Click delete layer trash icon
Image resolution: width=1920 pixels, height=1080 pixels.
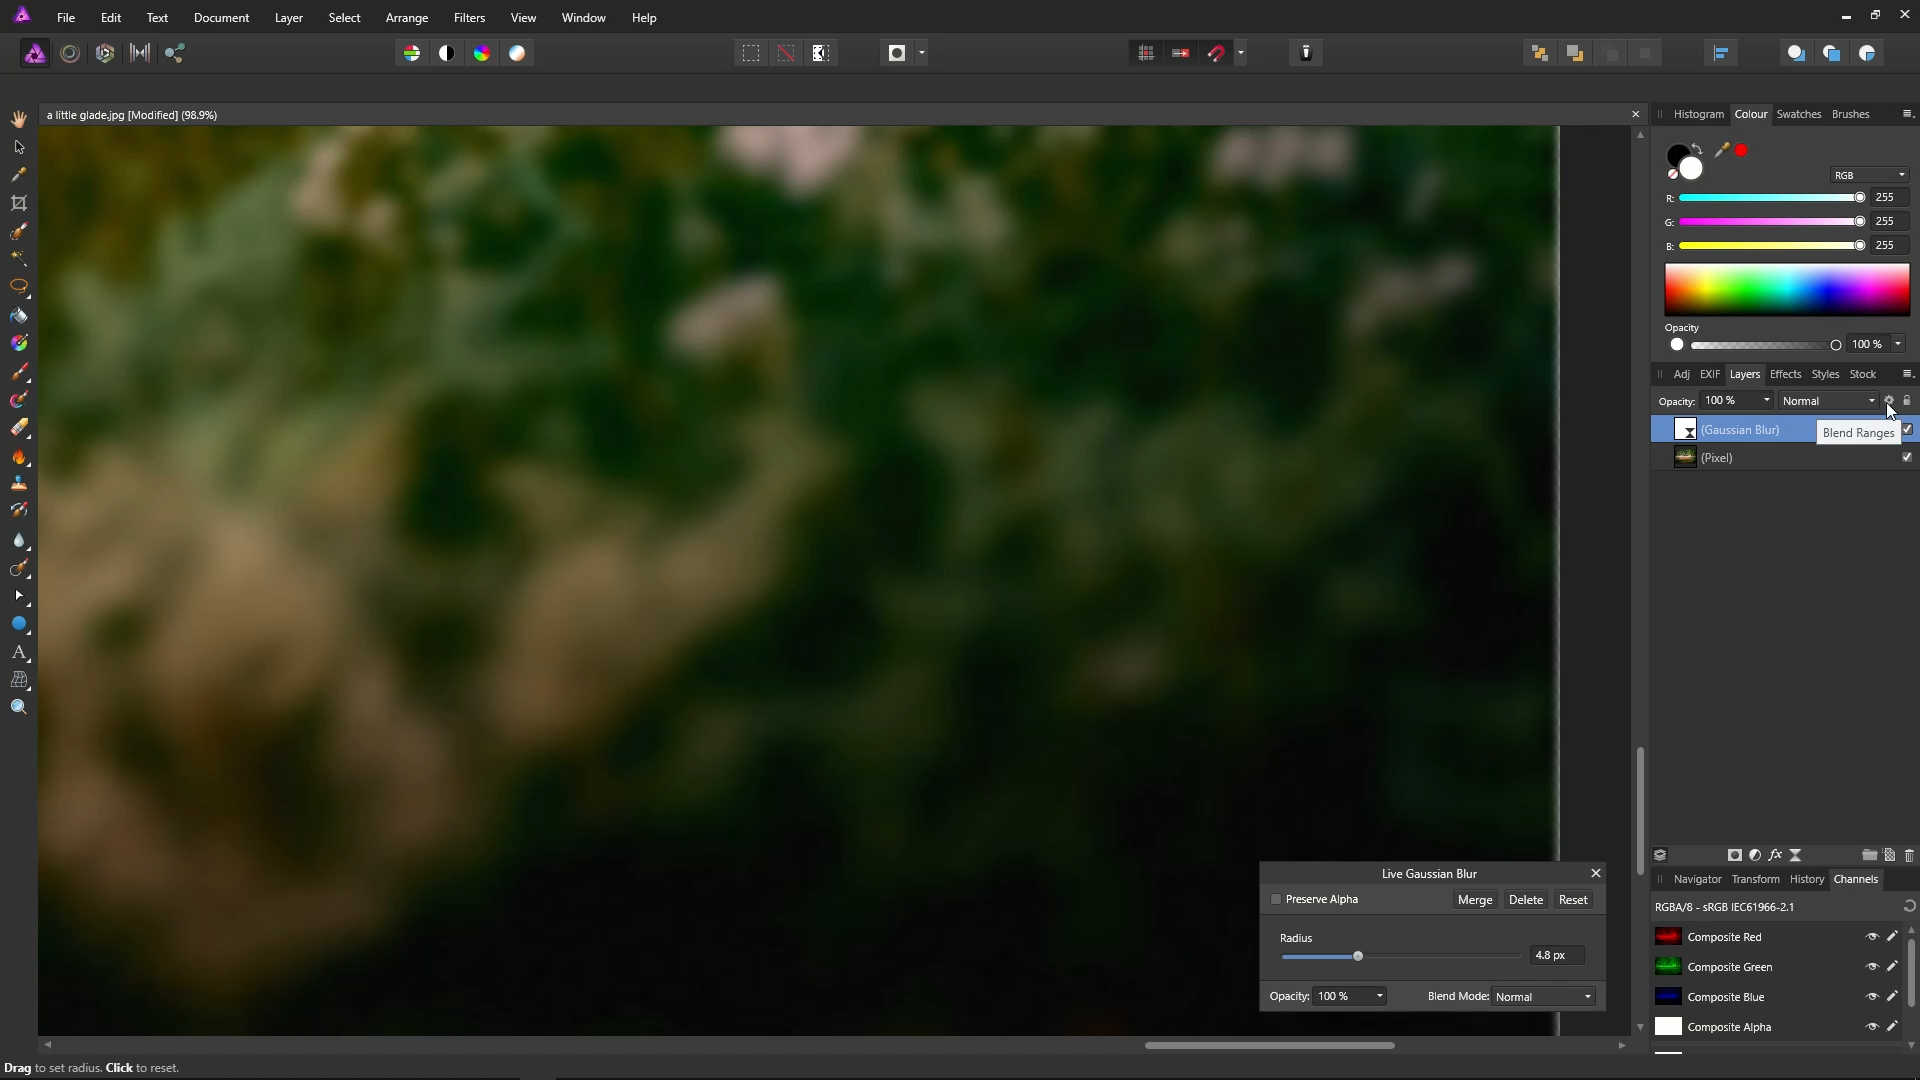point(1909,855)
